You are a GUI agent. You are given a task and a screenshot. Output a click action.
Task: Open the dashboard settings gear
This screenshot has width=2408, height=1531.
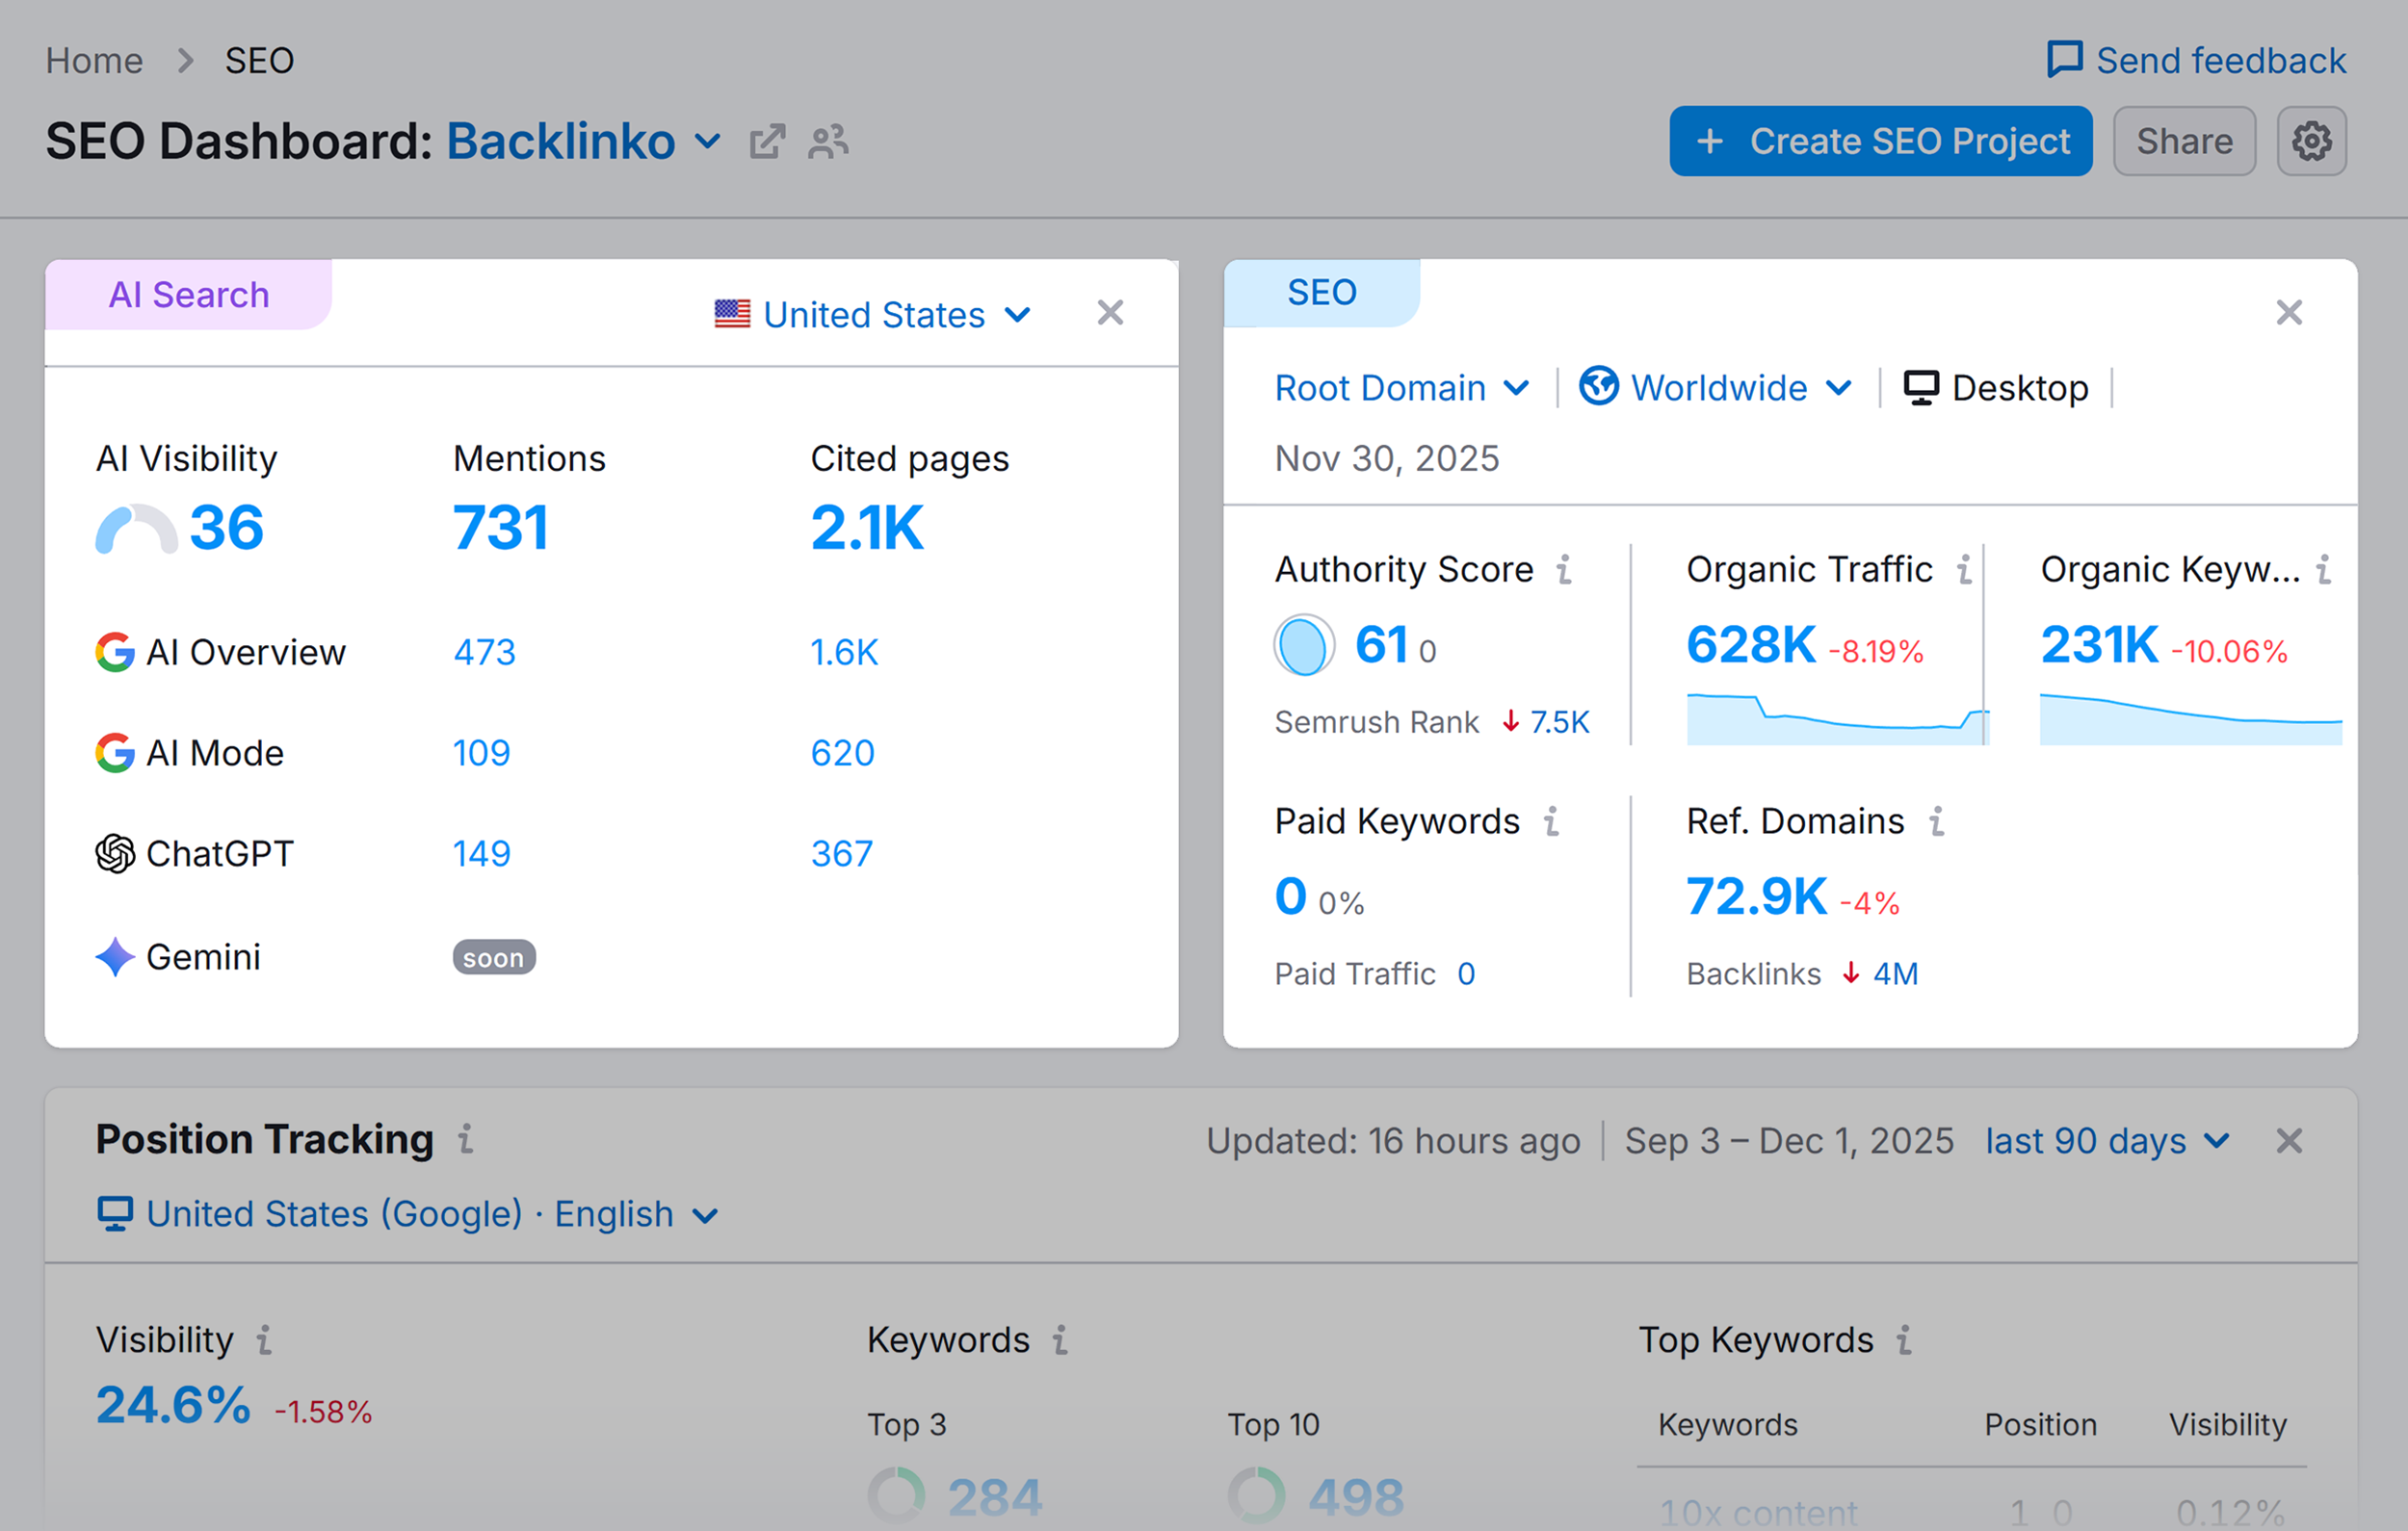(x=2311, y=141)
